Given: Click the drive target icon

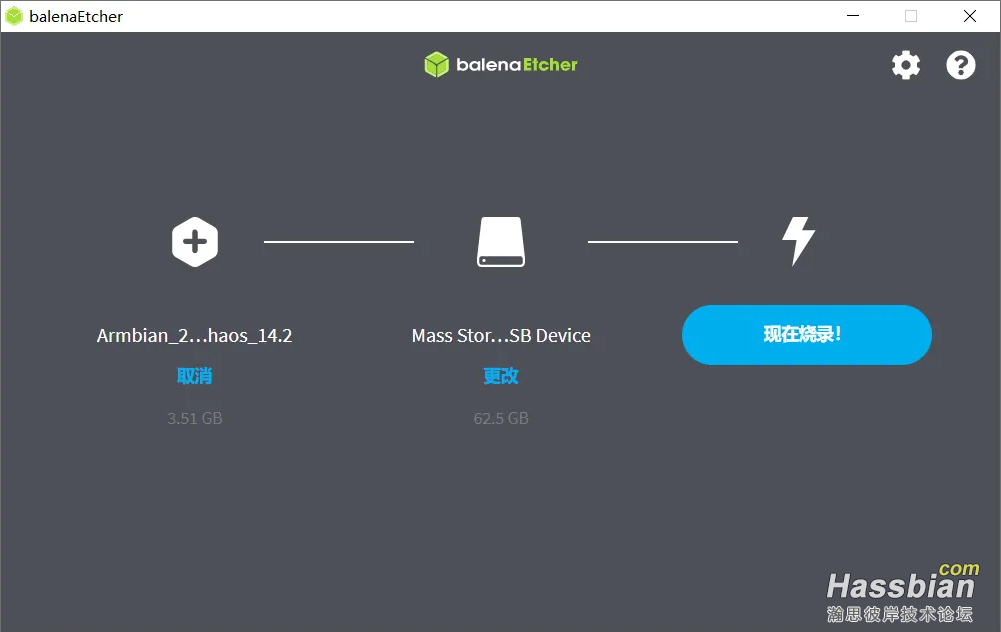Looking at the screenshot, I should (x=501, y=242).
